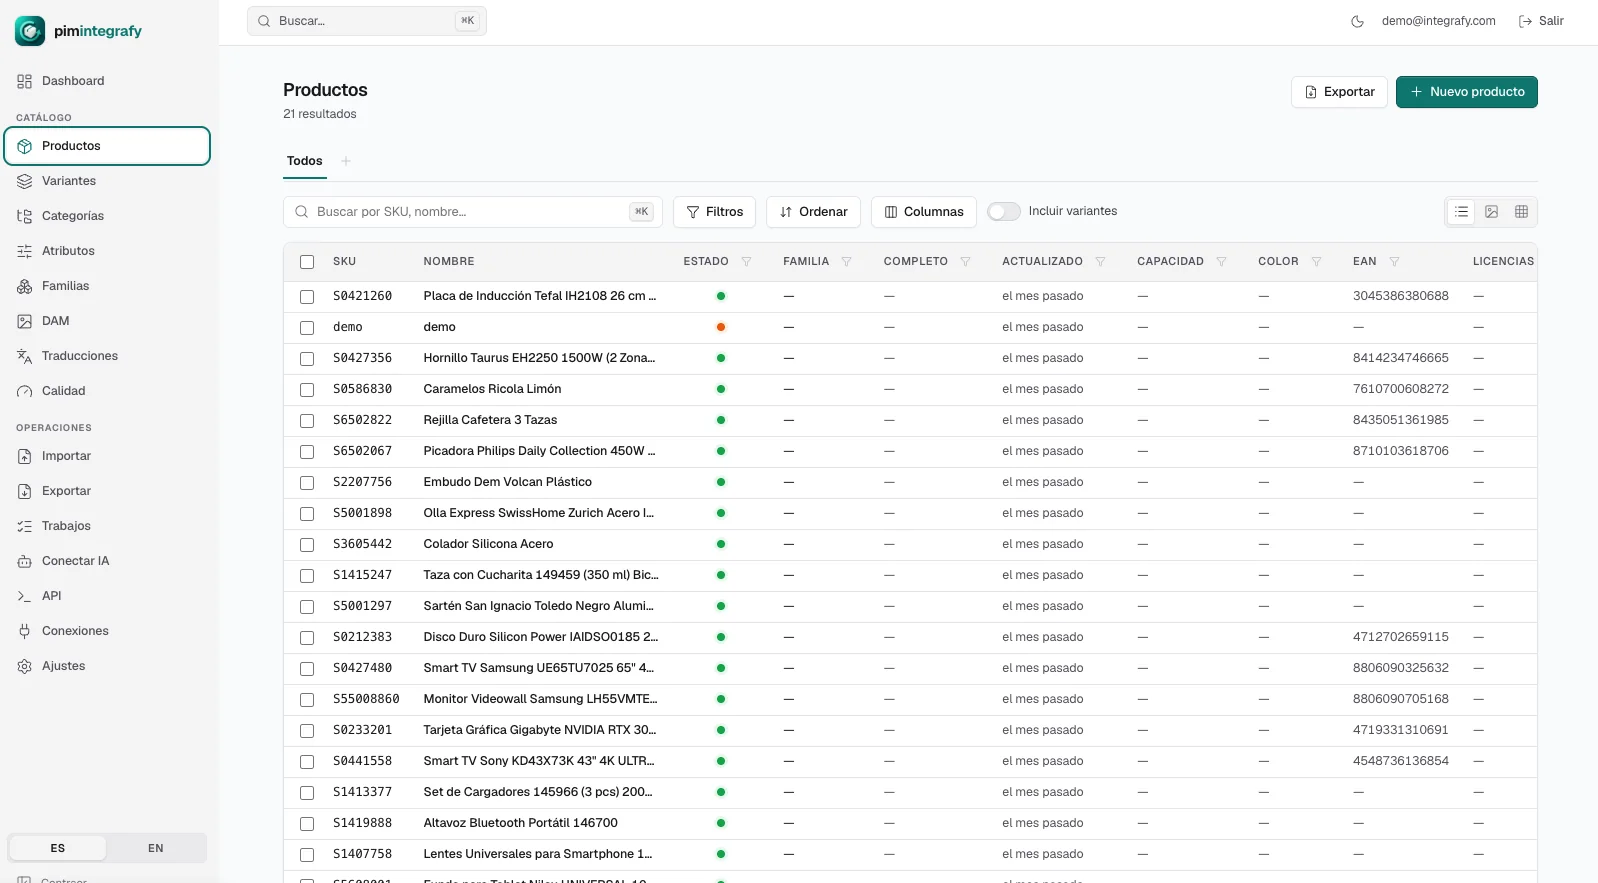The image size is (1598, 883).
Task: Open product Rejilla Cafetera 3 Tazas
Action: point(490,420)
